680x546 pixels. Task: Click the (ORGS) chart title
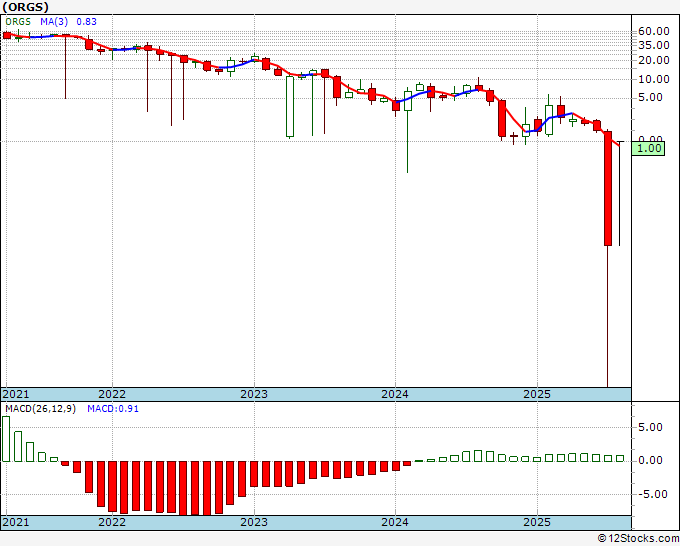tap(26, 7)
